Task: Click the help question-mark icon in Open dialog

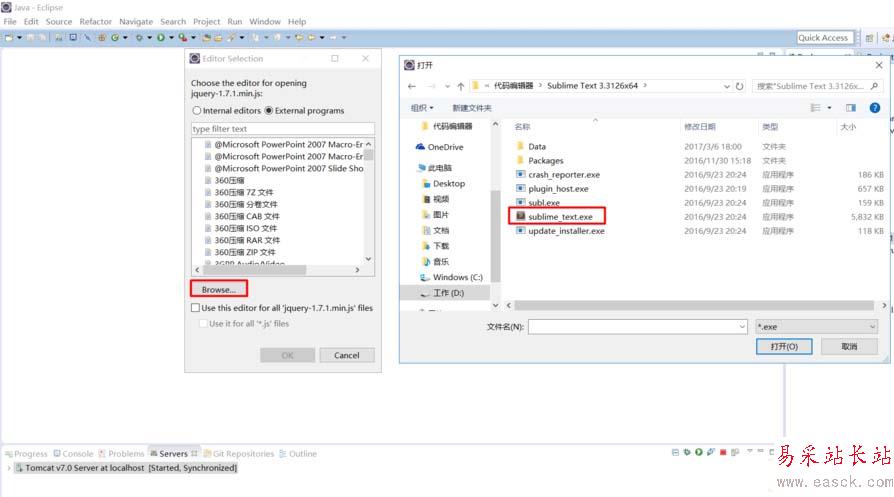Action: (x=875, y=108)
